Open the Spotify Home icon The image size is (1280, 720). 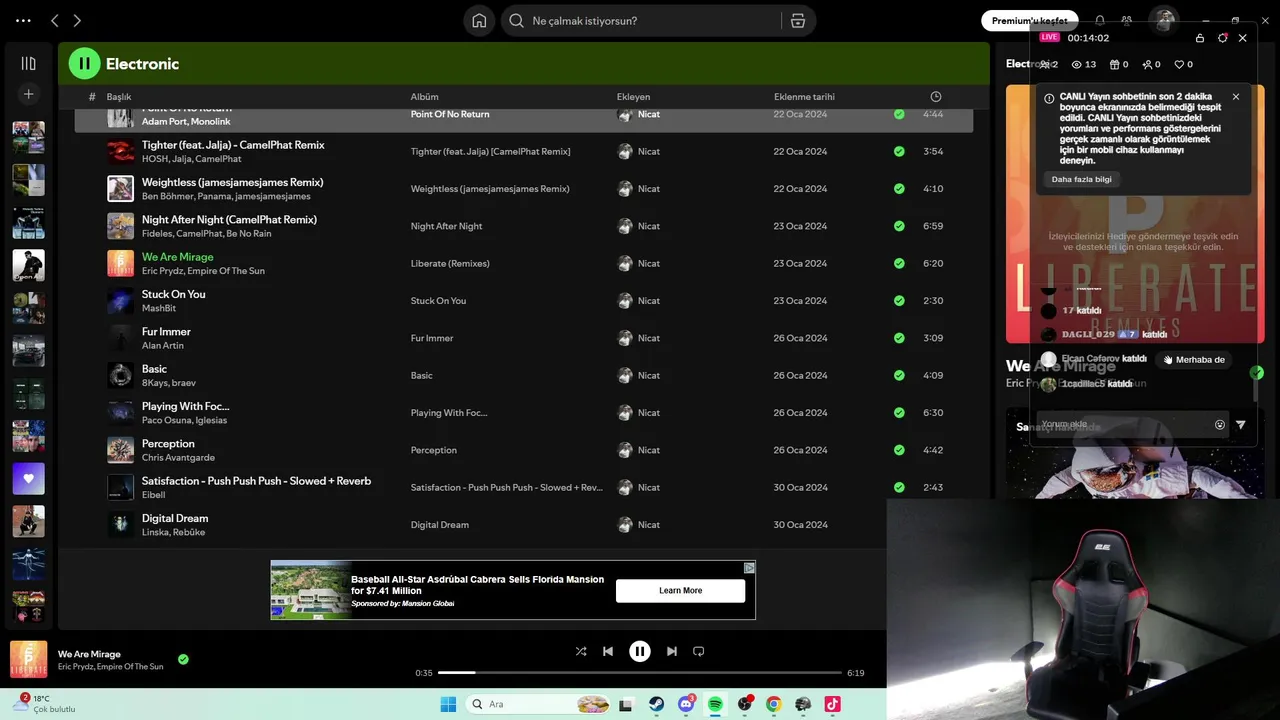point(479,21)
